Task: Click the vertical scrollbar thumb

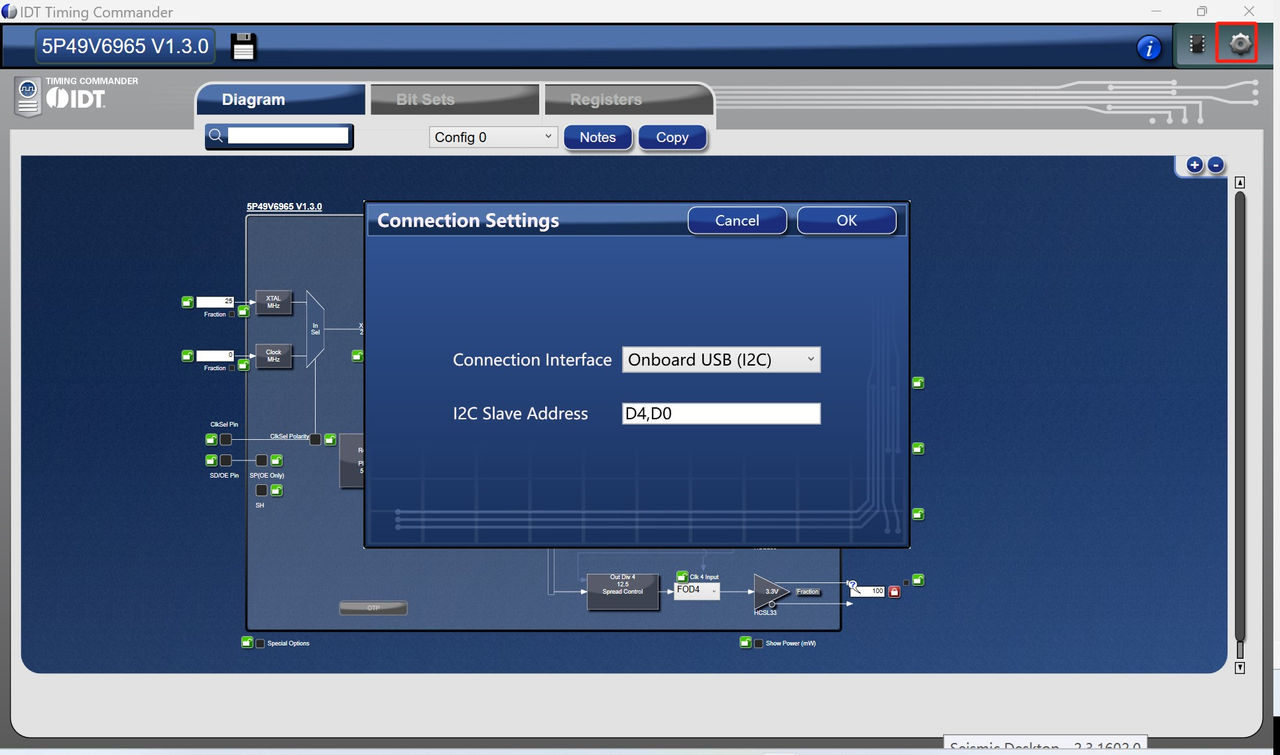Action: point(1240,415)
